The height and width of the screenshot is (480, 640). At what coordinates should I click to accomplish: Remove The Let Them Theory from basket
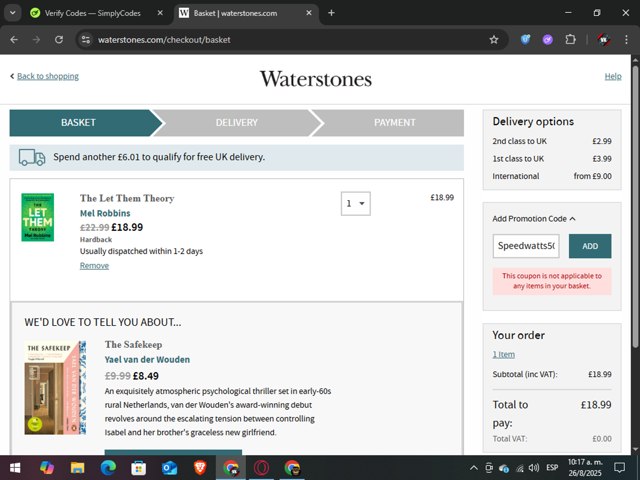coord(94,266)
